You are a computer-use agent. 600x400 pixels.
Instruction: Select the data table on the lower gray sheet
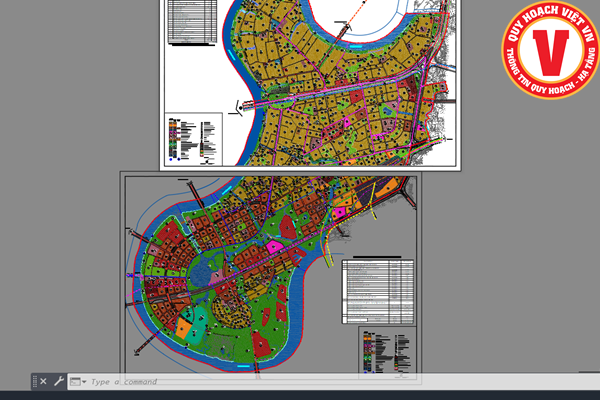coord(377,290)
